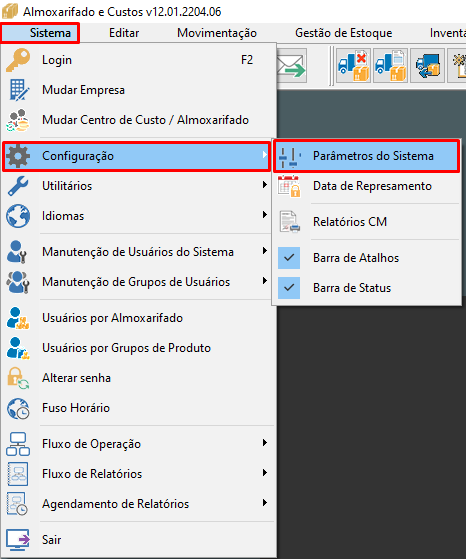Select Login menu entry
The height and width of the screenshot is (559, 466).
[x=138, y=60]
